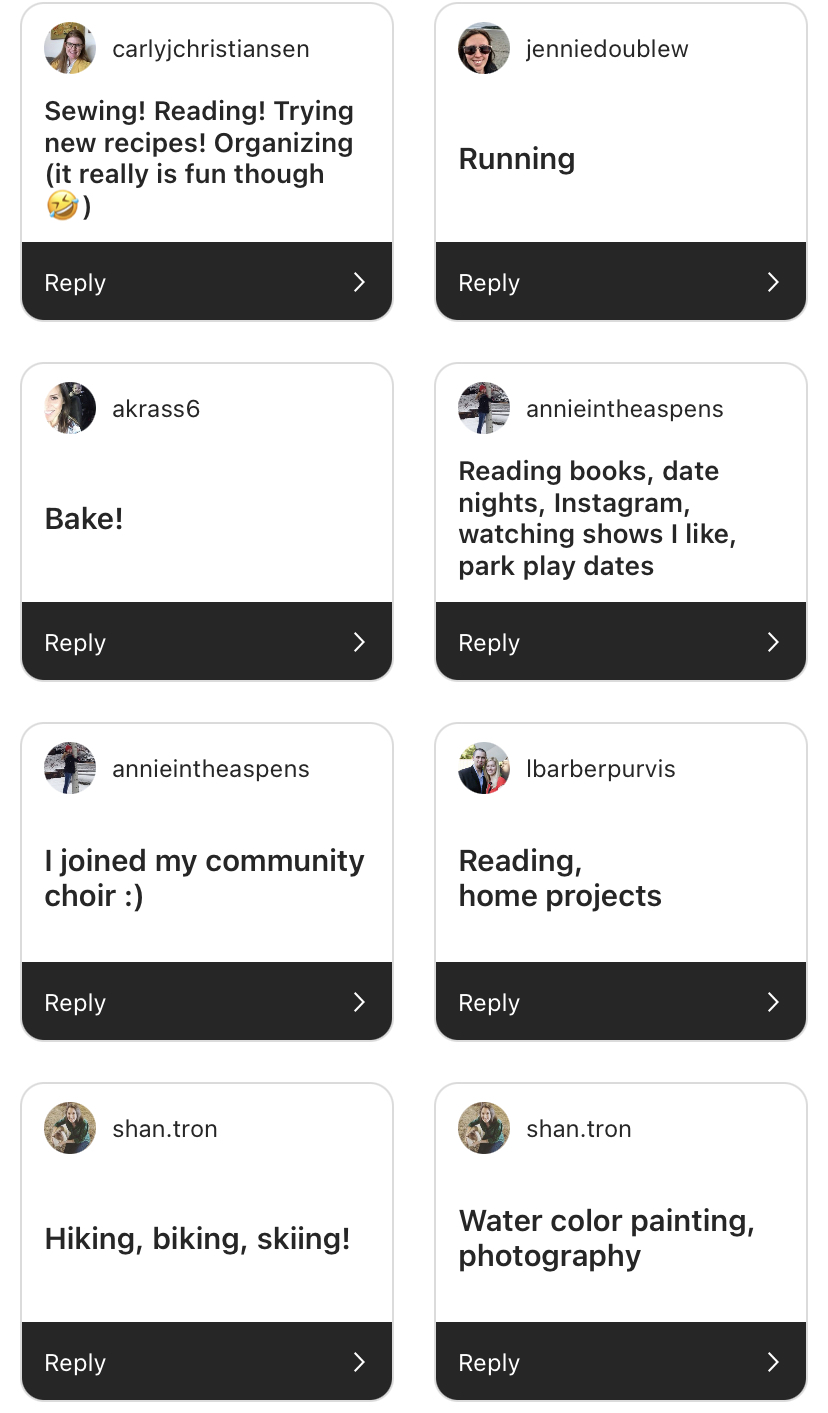View lbarberpurvis's profile picture

click(484, 768)
